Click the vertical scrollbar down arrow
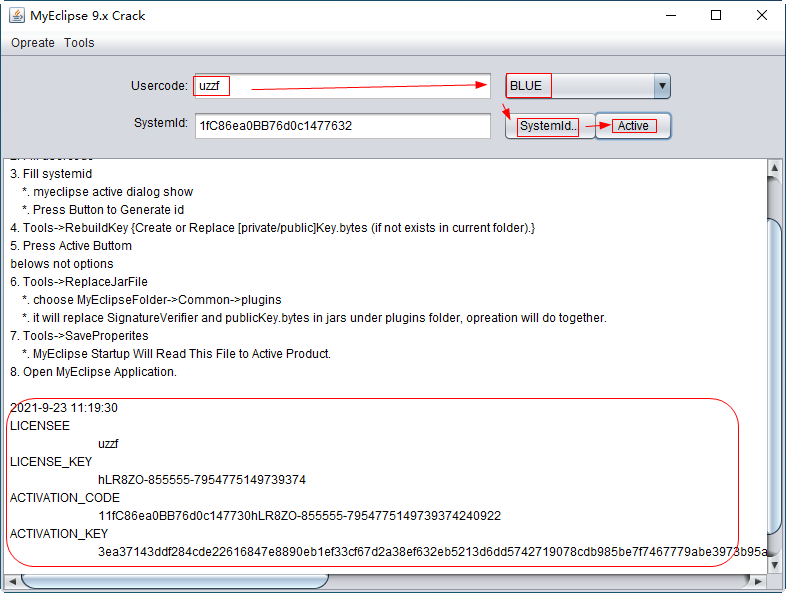786x593 pixels. (776, 563)
